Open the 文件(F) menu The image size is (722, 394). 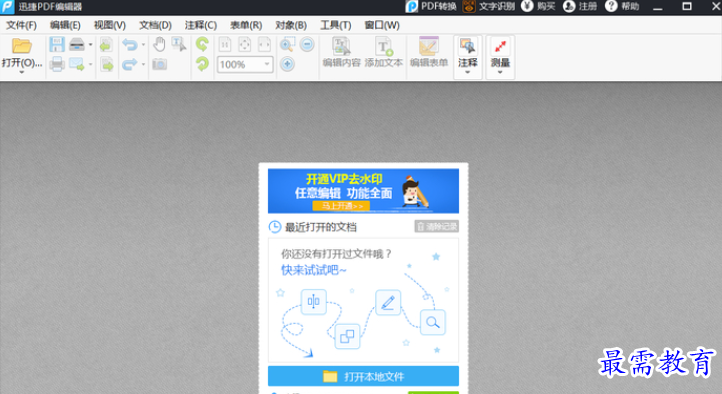pyautogui.click(x=21, y=25)
